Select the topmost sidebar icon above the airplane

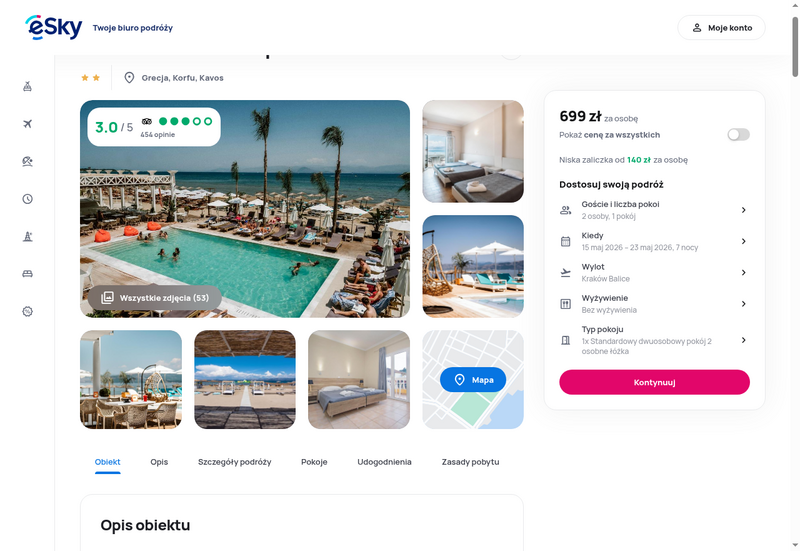28,86
